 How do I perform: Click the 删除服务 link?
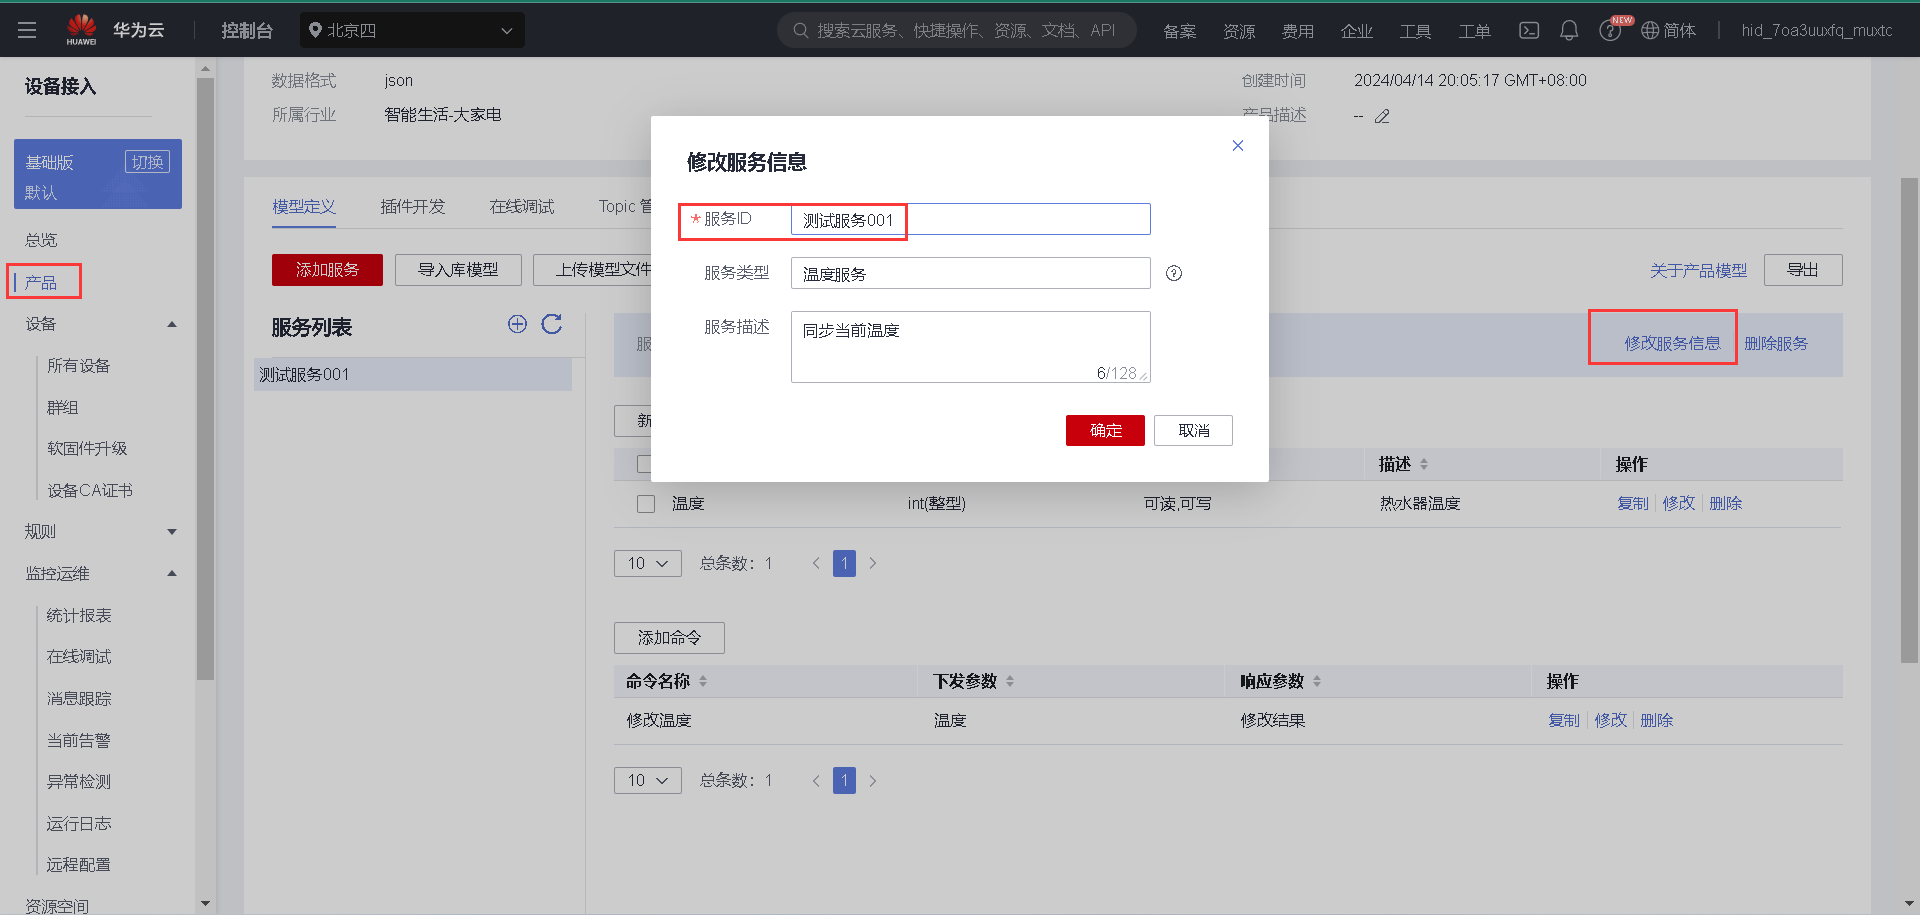tap(1776, 343)
